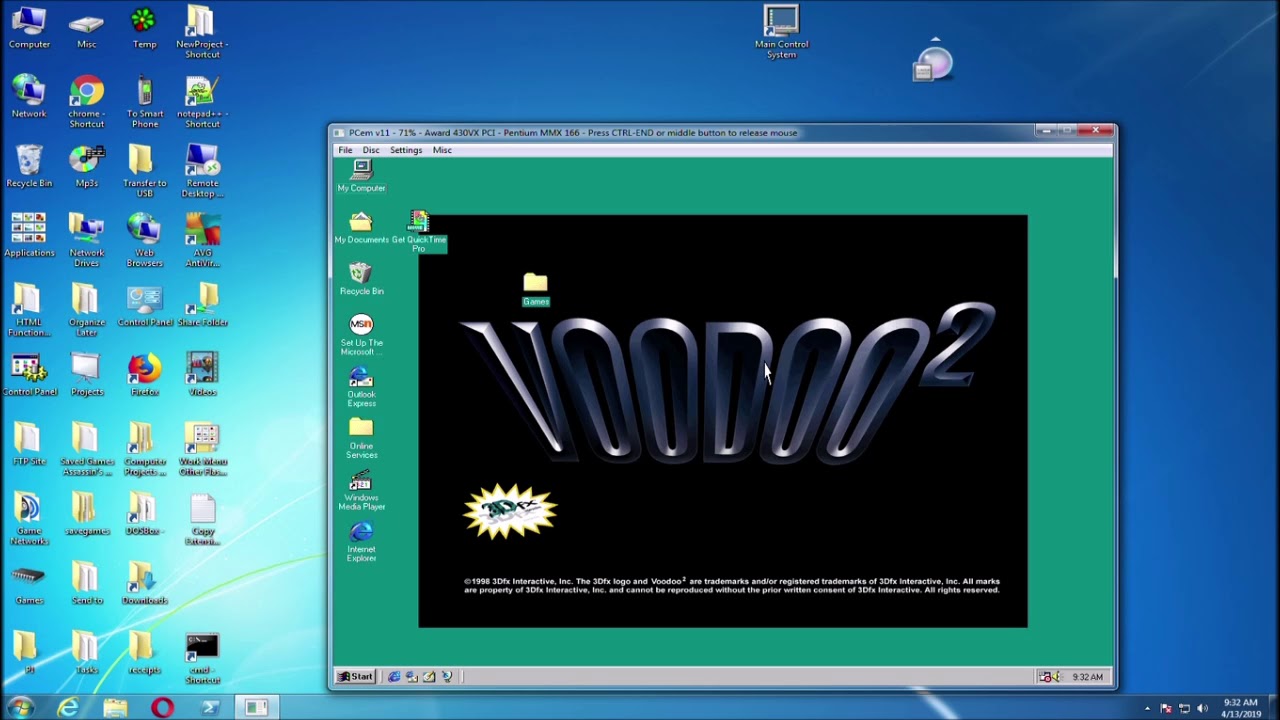
Task: Select My Computer icon in emulated desktop
Action: 361,176
